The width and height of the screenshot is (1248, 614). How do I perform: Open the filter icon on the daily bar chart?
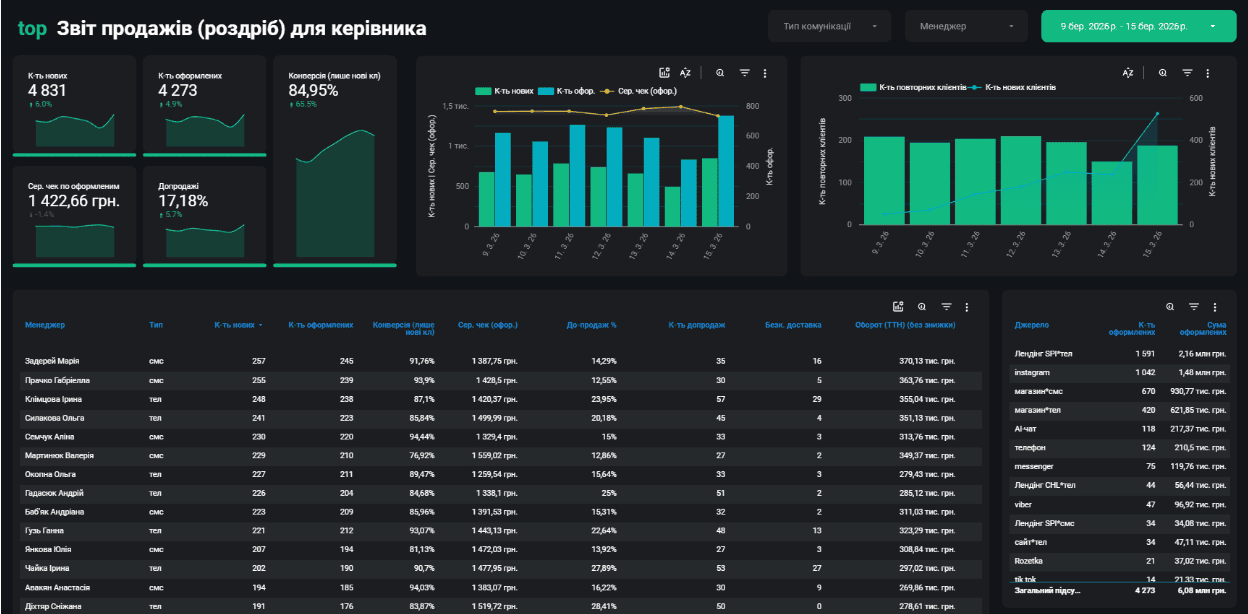click(745, 73)
